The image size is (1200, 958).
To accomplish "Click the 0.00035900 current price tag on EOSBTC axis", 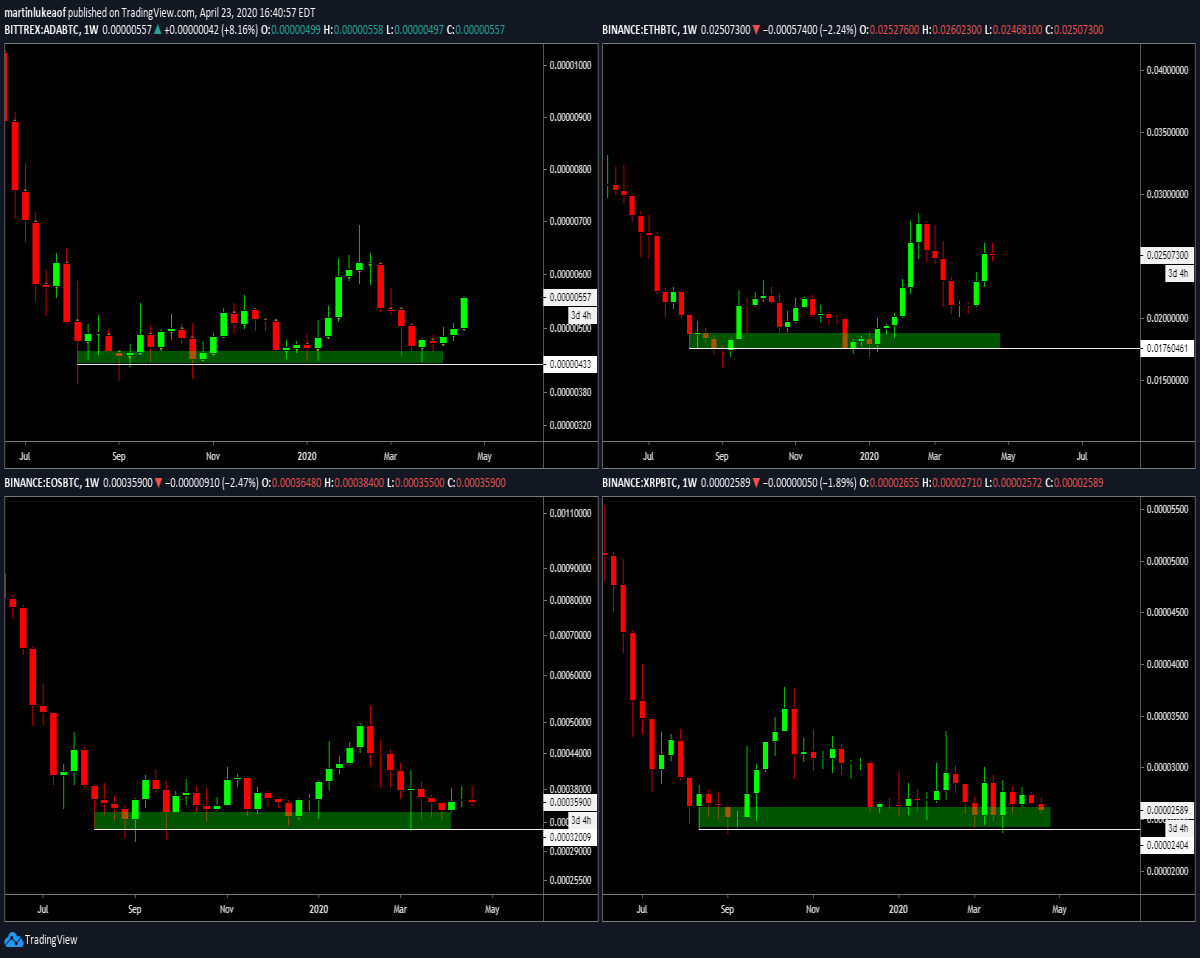I will tap(571, 802).
